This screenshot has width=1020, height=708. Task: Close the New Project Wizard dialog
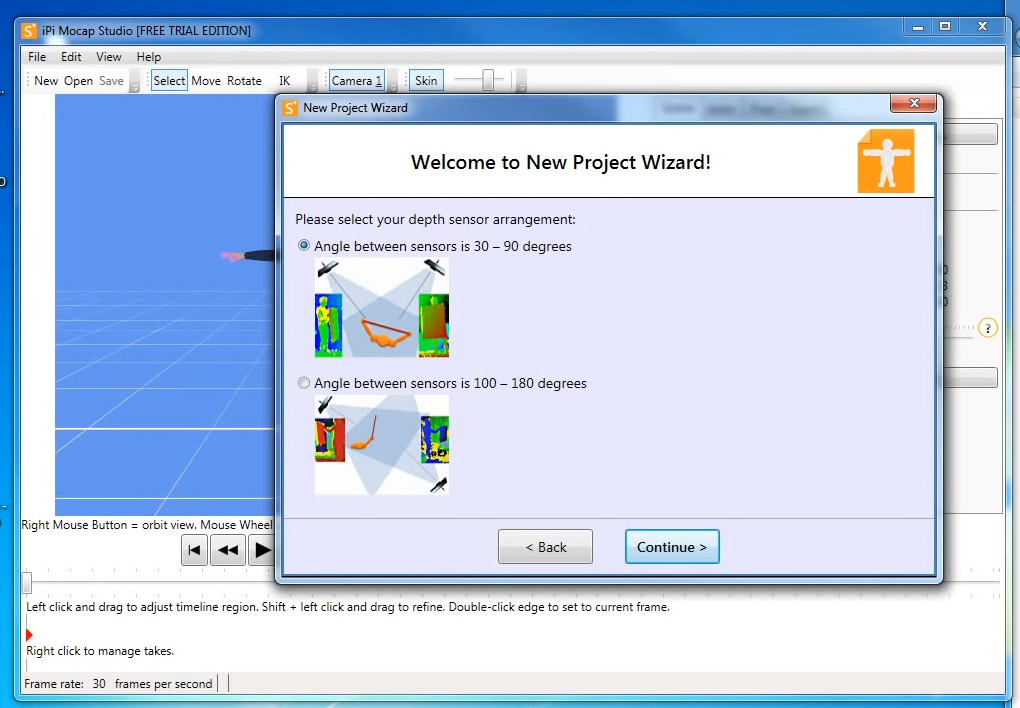[913, 103]
